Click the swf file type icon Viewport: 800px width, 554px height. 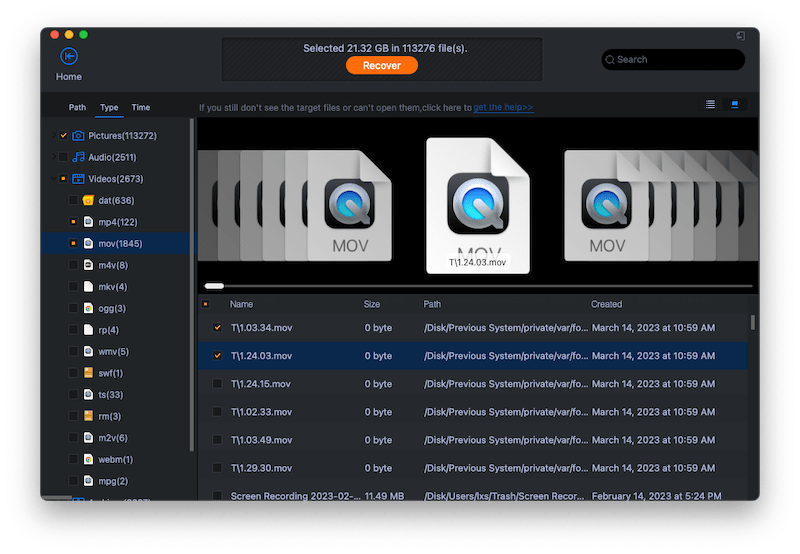pos(88,373)
